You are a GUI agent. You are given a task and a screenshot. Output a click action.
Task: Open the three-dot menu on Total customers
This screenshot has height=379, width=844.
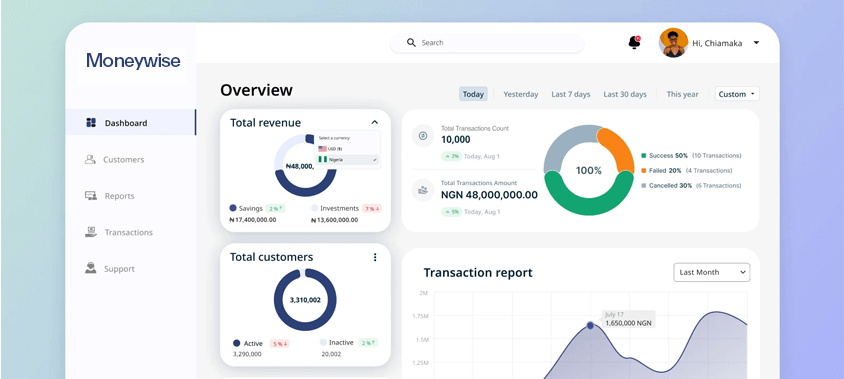(375, 257)
